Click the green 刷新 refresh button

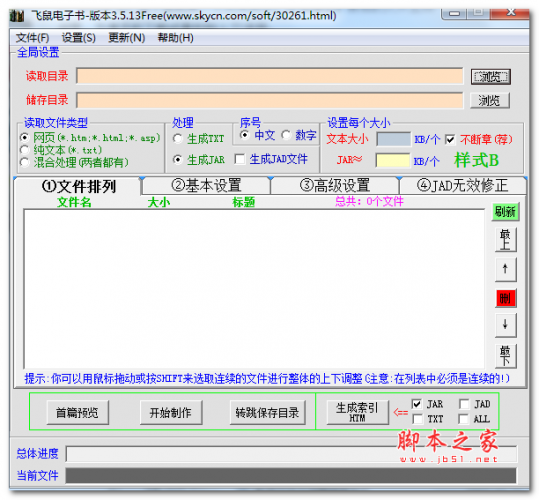505,212
